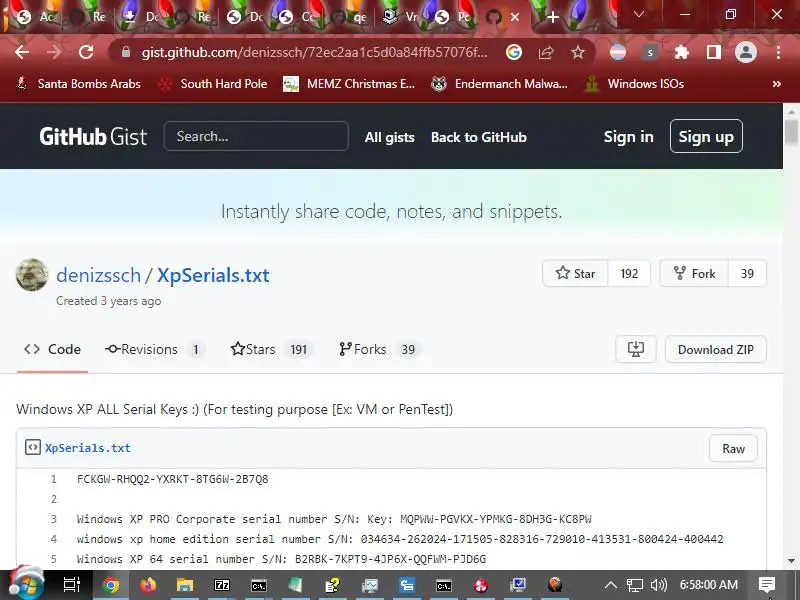Viewport: 800px width, 600px height.
Task: Open 7-Zip from the taskbar
Action: [x=222, y=585]
